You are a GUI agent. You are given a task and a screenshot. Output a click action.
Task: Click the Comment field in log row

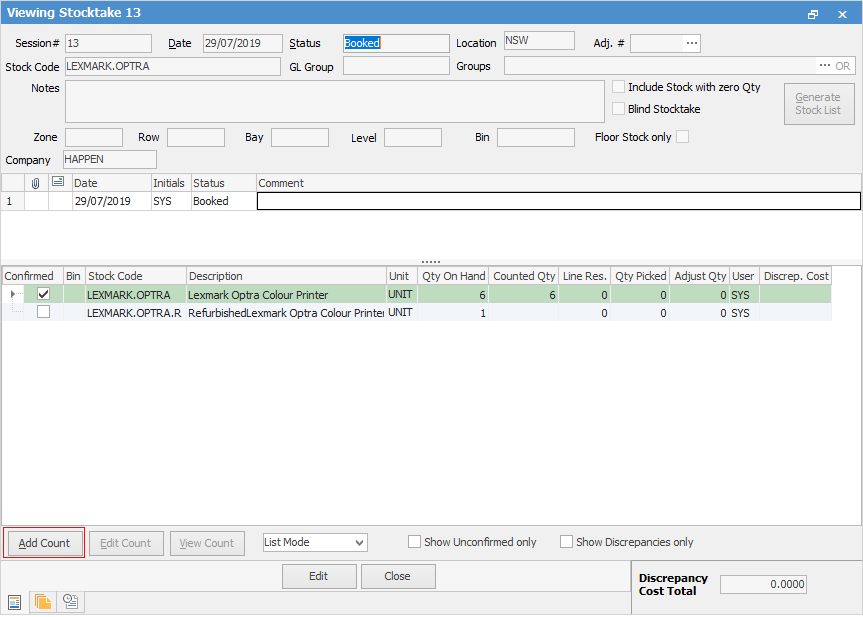click(x=558, y=201)
